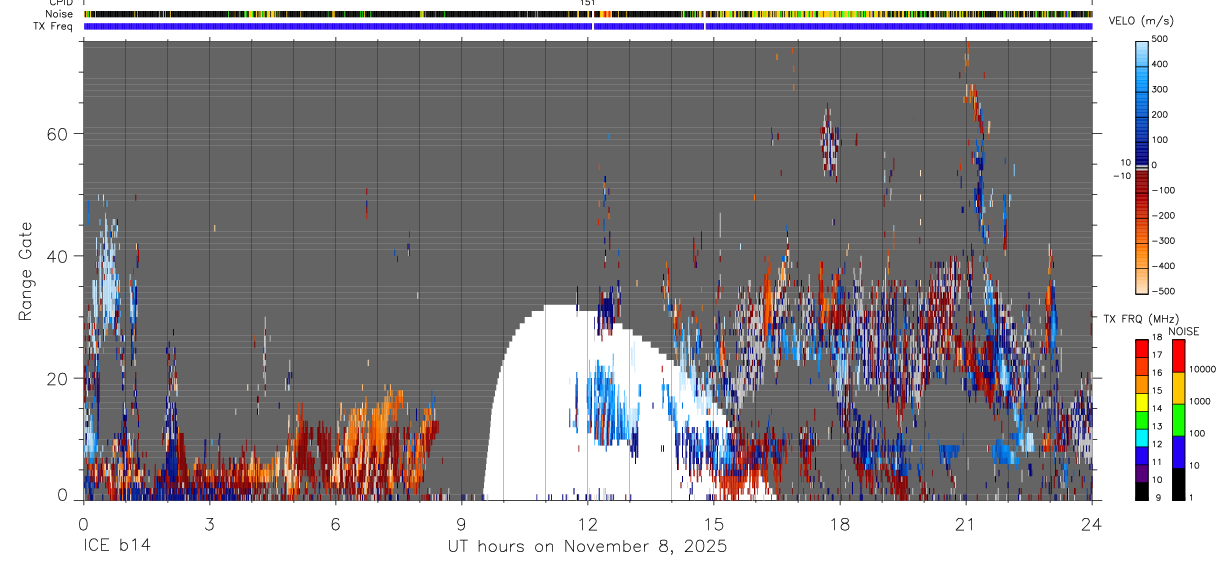The height and width of the screenshot is (567, 1228).
Task: Click the 10000 label on the NOISE legend
Action: coord(1202,369)
